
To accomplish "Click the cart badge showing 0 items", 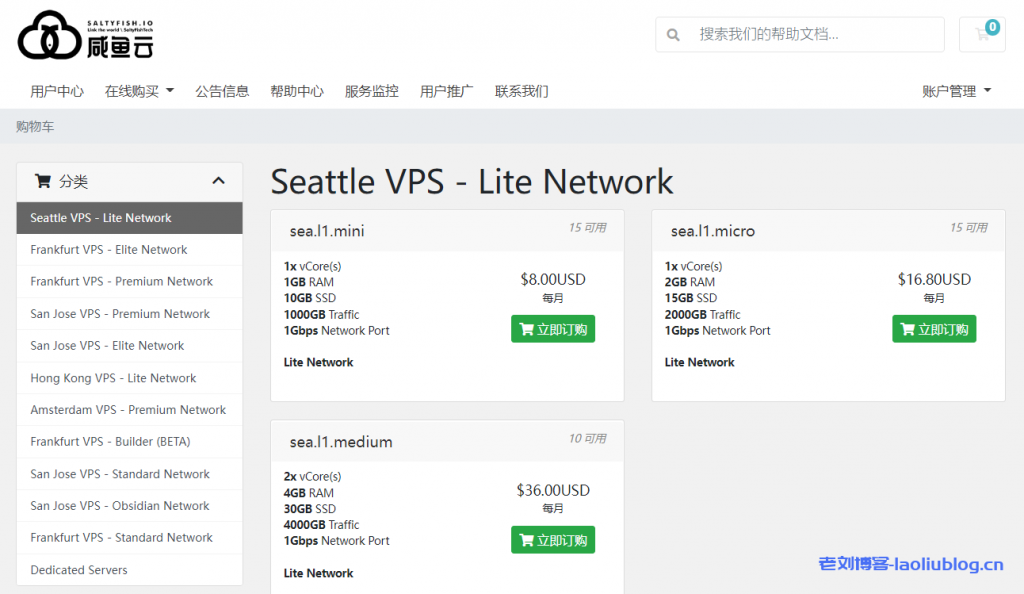I will coord(991,24).
